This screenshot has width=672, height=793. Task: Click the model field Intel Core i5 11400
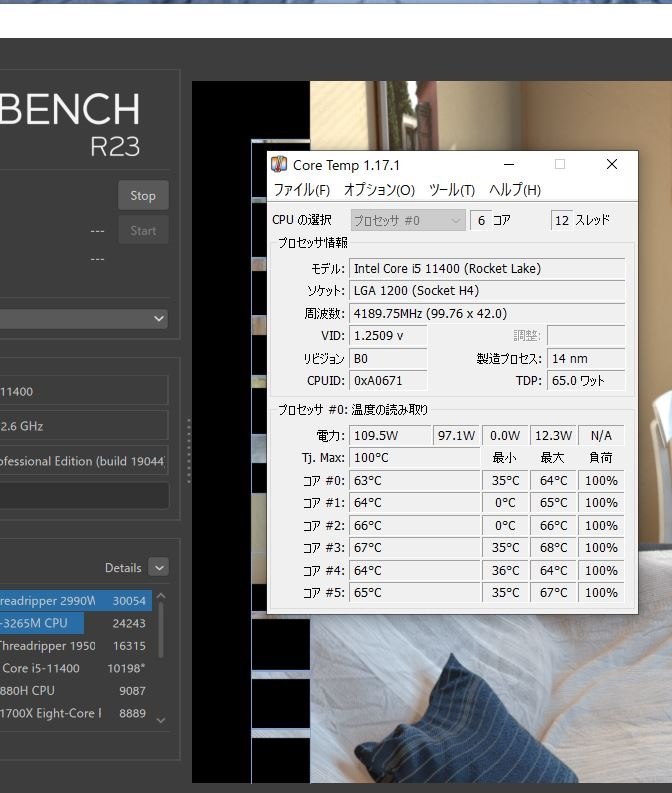pyautogui.click(x=487, y=269)
